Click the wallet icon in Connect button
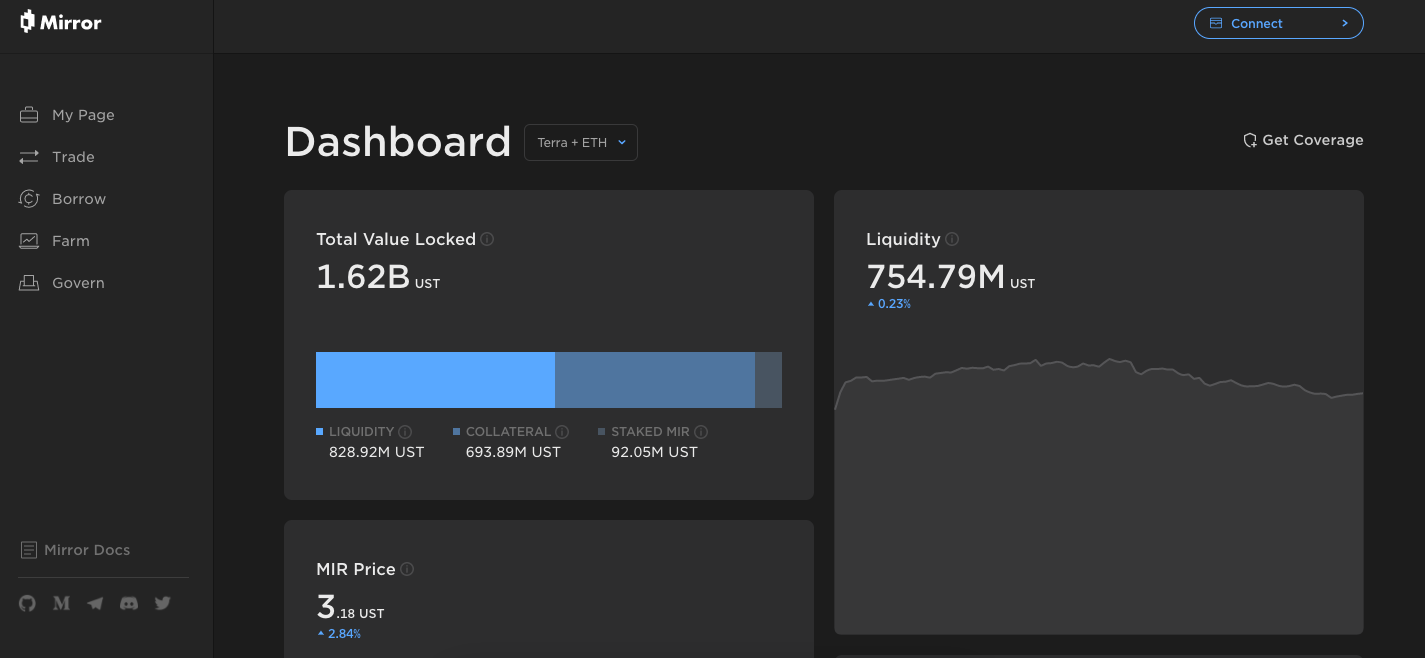This screenshot has height=658, width=1425. click(1216, 23)
